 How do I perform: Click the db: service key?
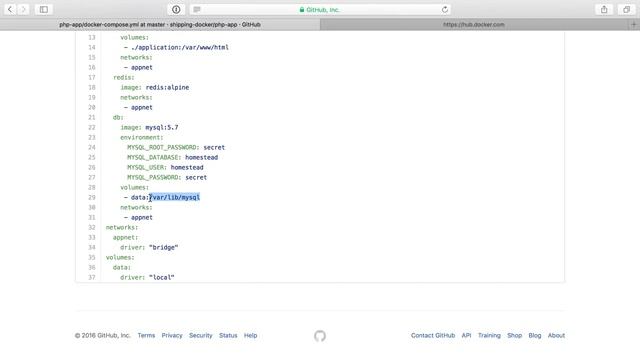(118, 118)
